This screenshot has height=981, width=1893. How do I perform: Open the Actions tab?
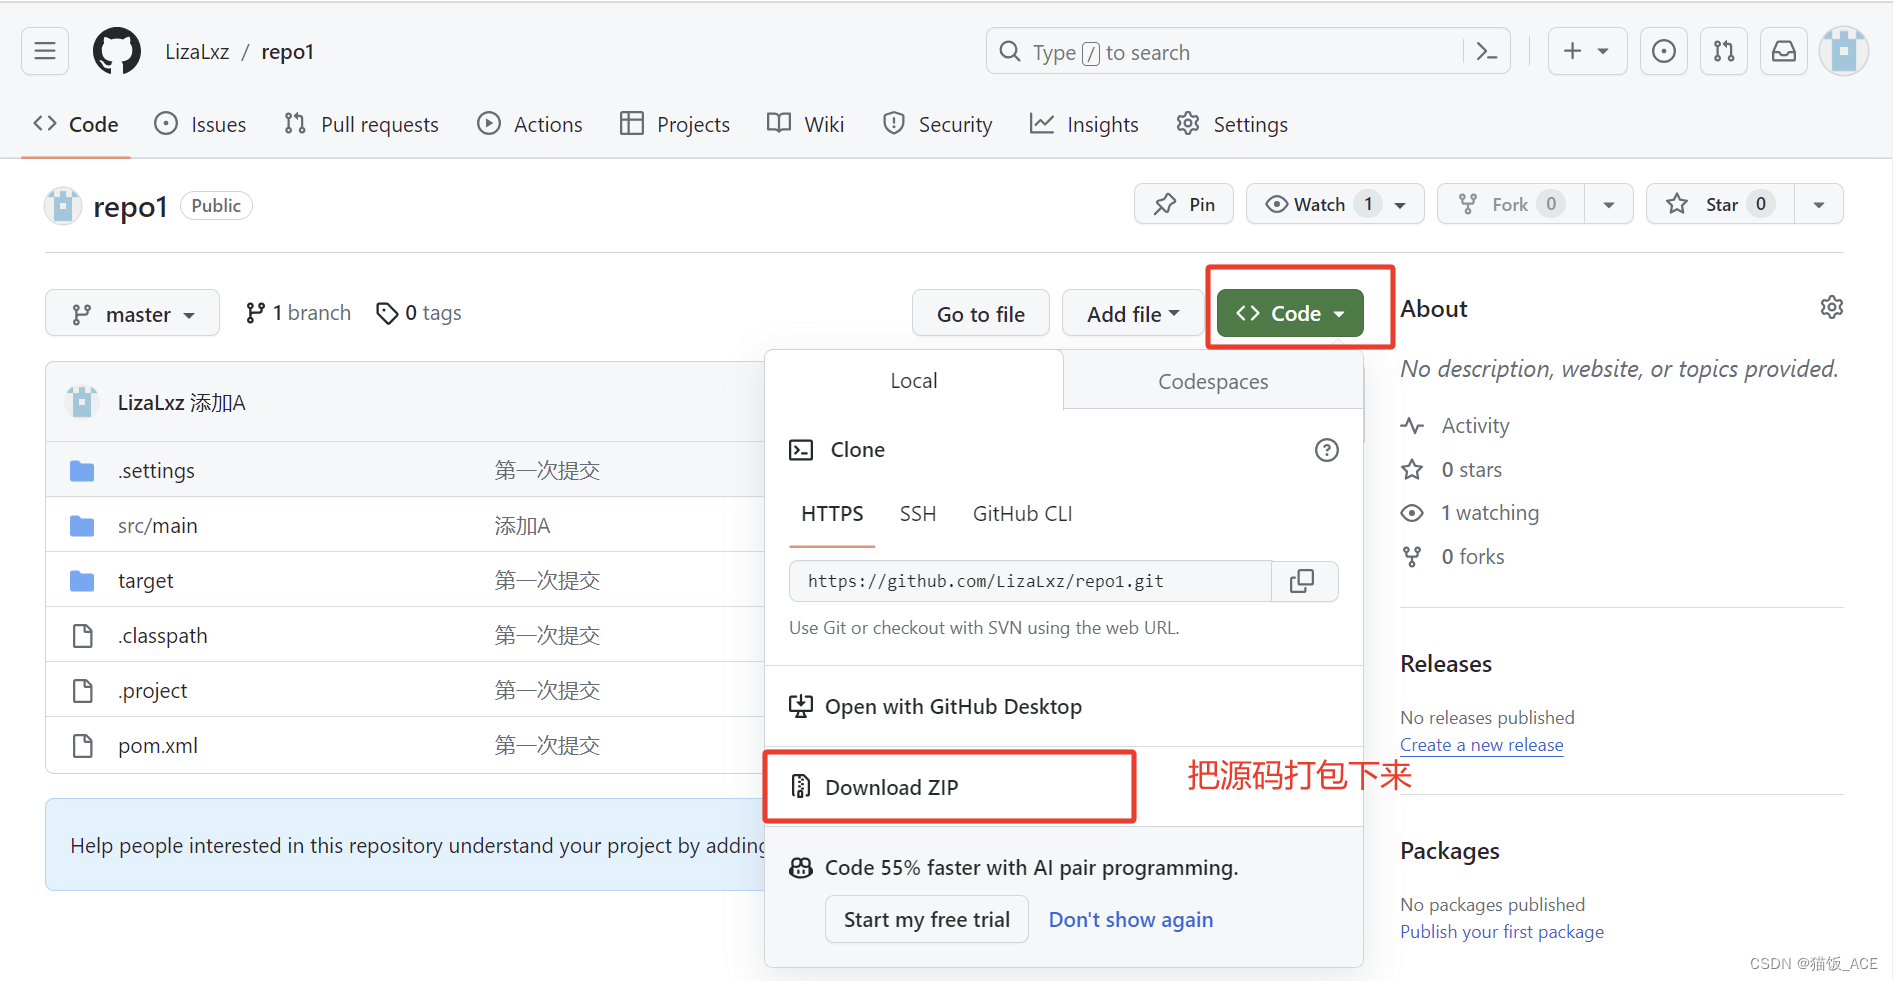coord(530,124)
